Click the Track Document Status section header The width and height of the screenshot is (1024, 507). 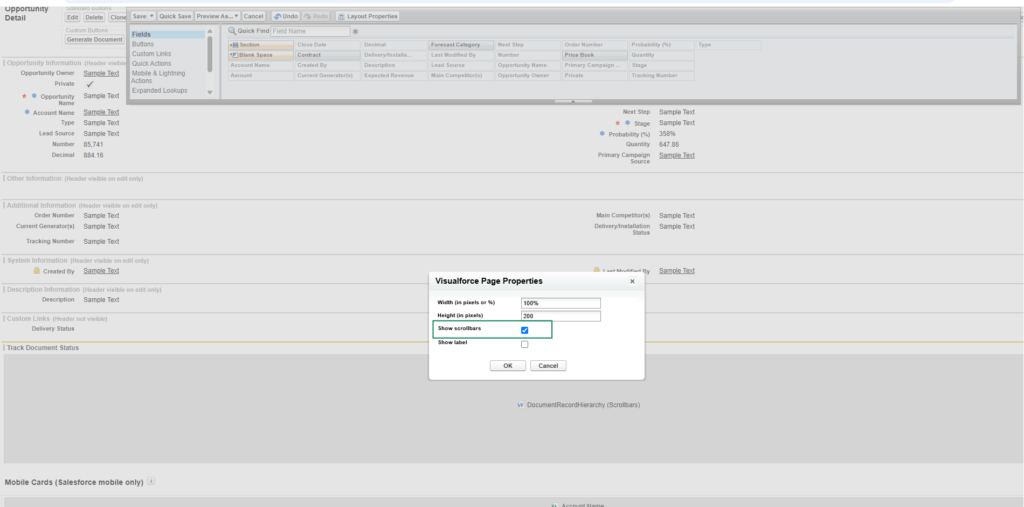[43, 348]
